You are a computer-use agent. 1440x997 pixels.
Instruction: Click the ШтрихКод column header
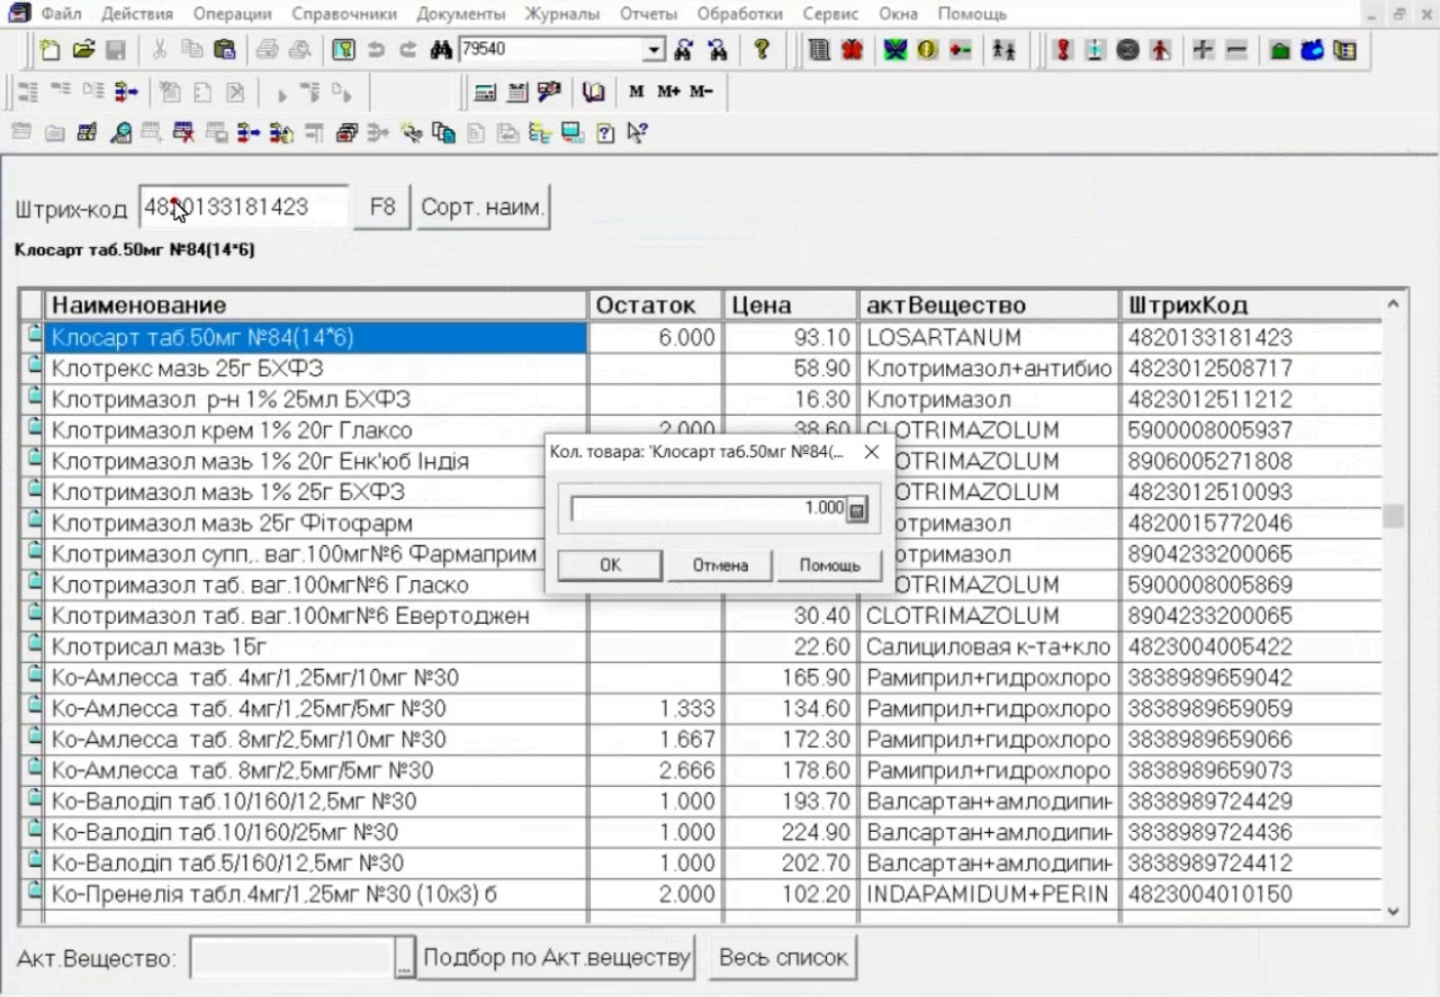(1251, 305)
